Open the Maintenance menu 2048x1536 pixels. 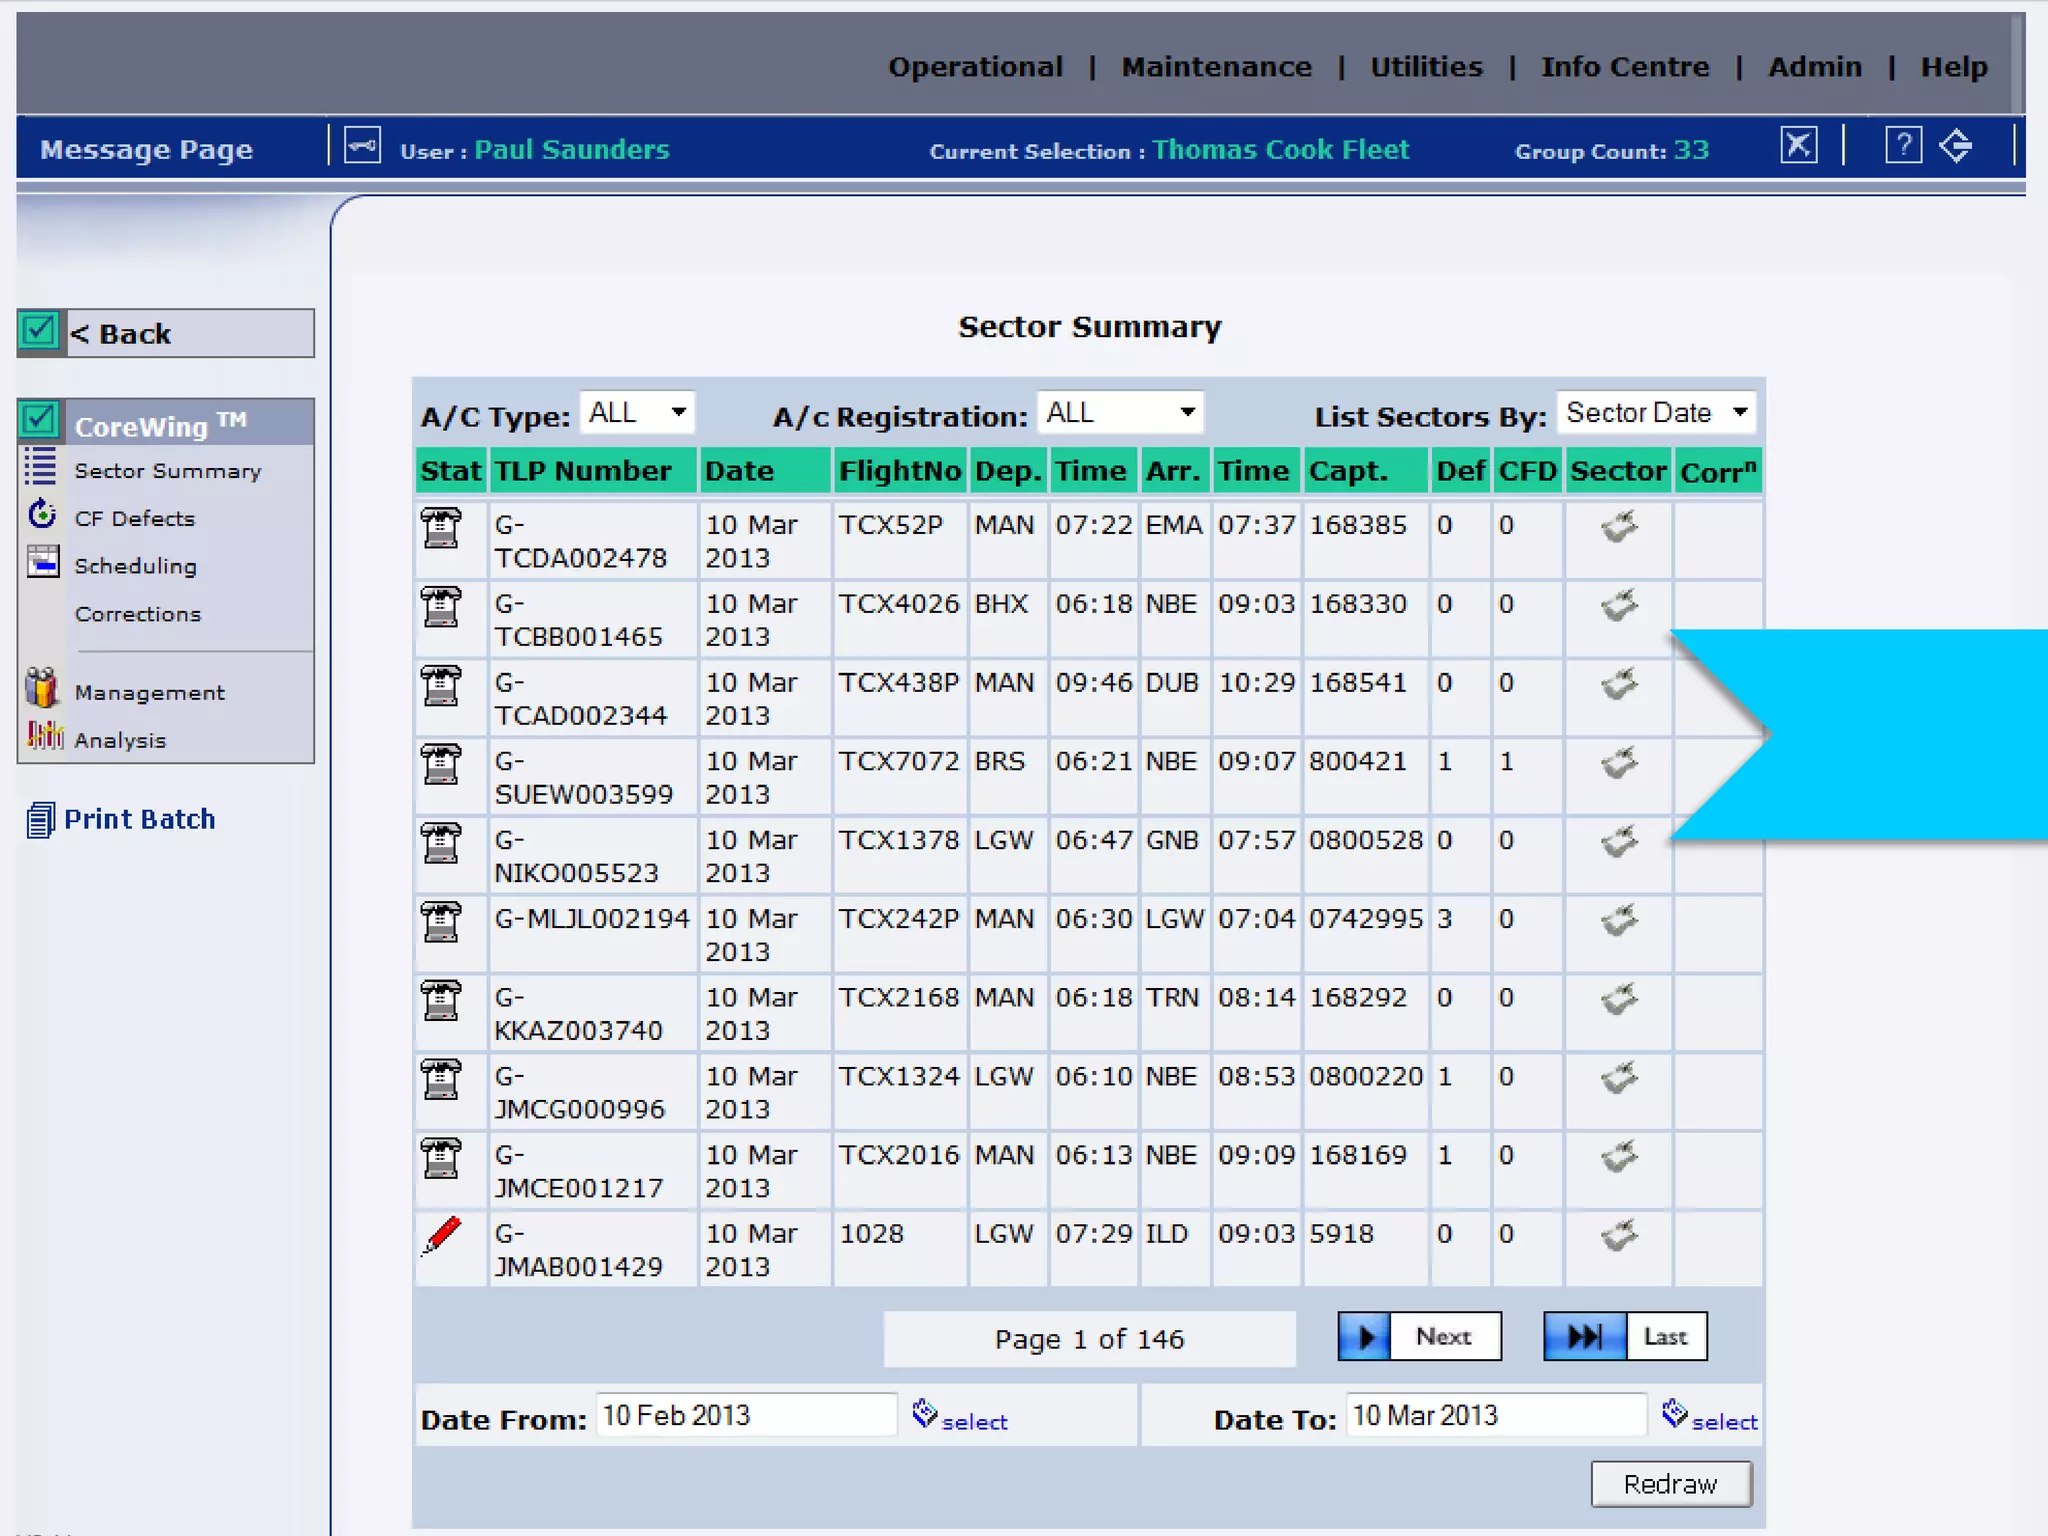(x=1216, y=67)
